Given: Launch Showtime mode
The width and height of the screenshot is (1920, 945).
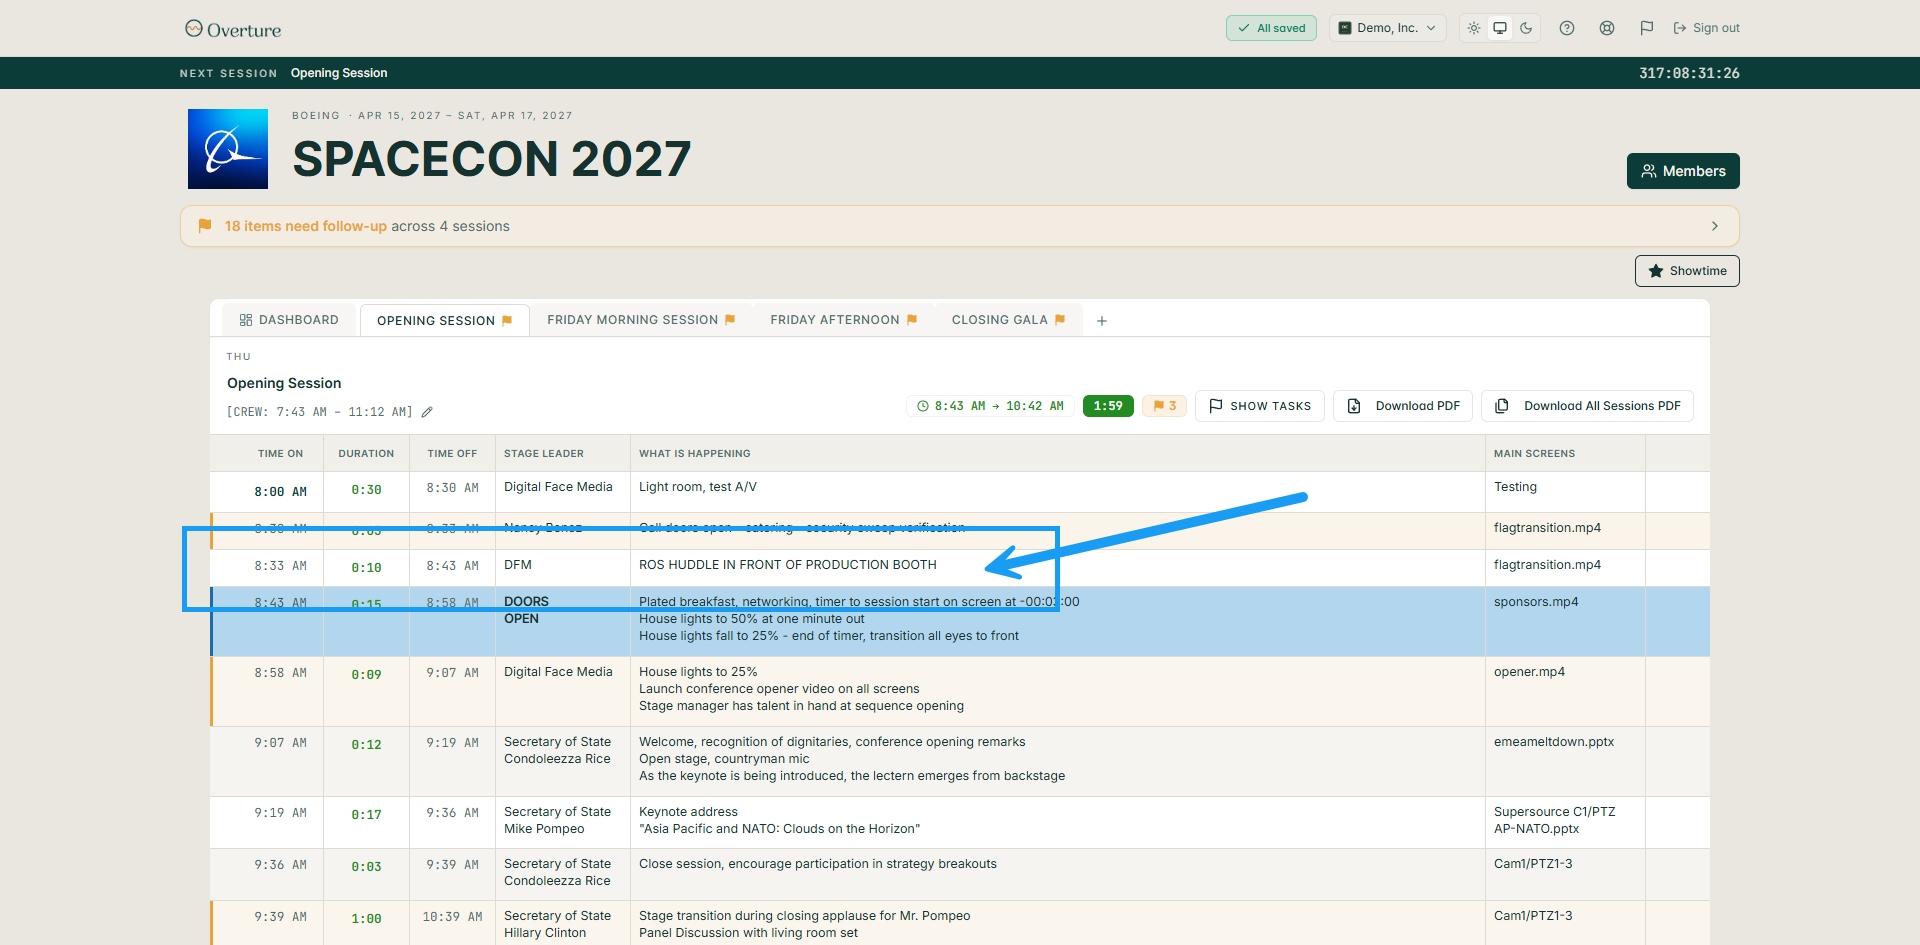Looking at the screenshot, I should 1687,271.
